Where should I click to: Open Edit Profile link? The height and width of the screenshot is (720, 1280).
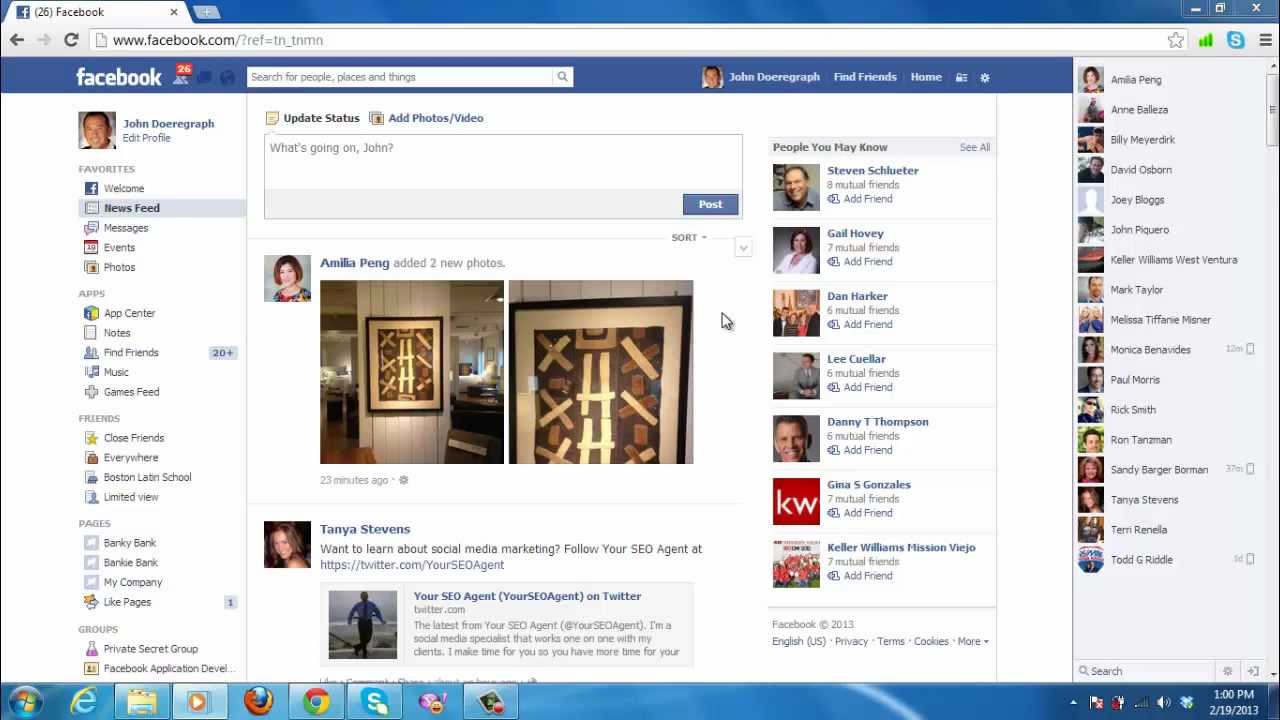[146, 138]
